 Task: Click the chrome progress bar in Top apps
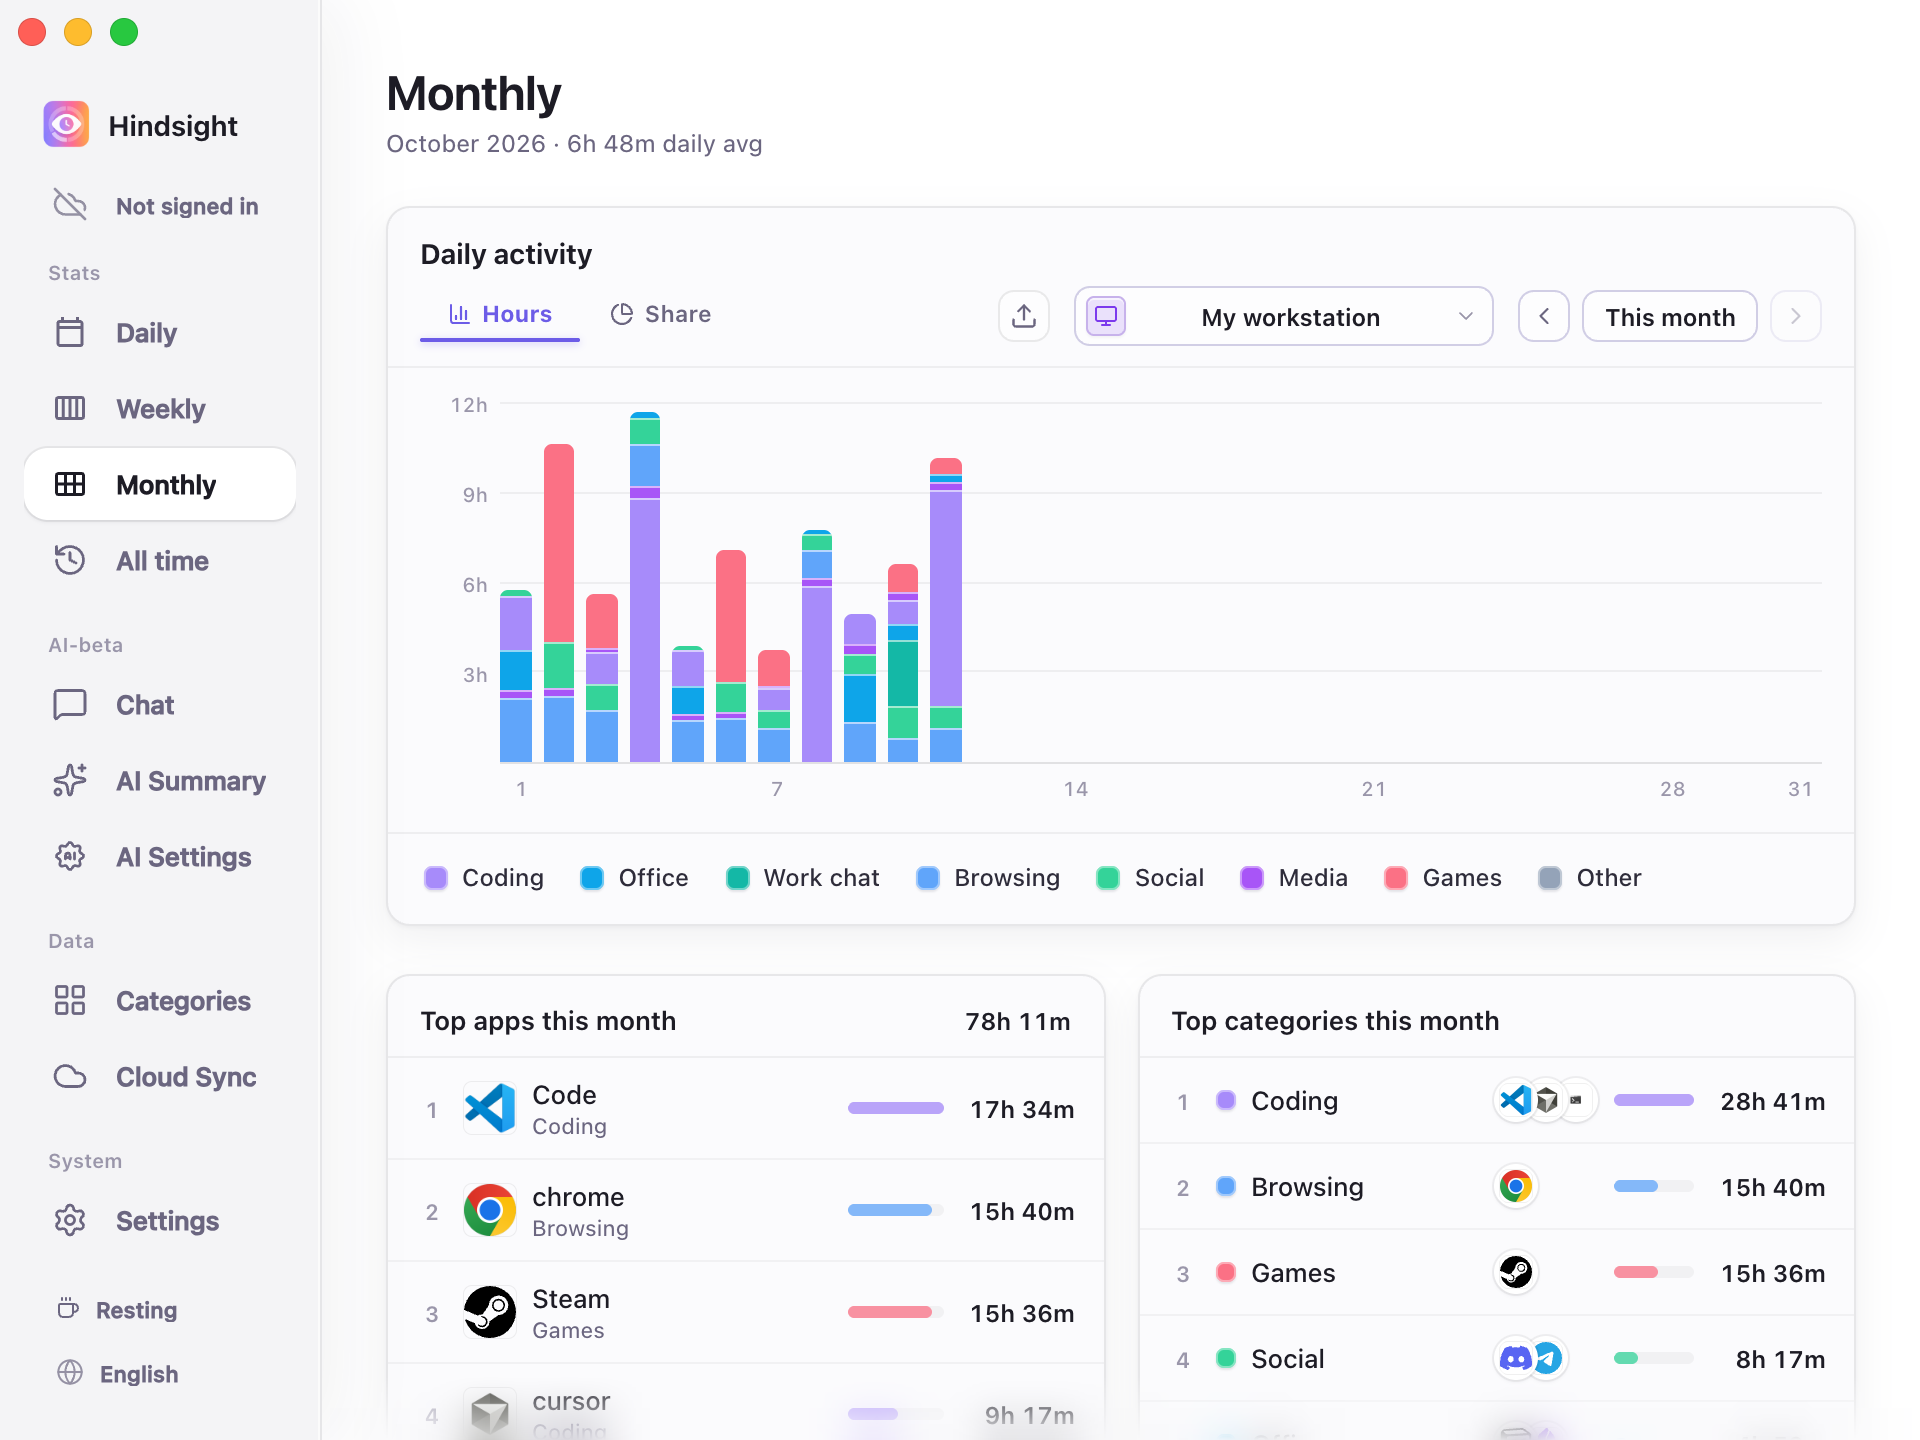click(x=896, y=1210)
